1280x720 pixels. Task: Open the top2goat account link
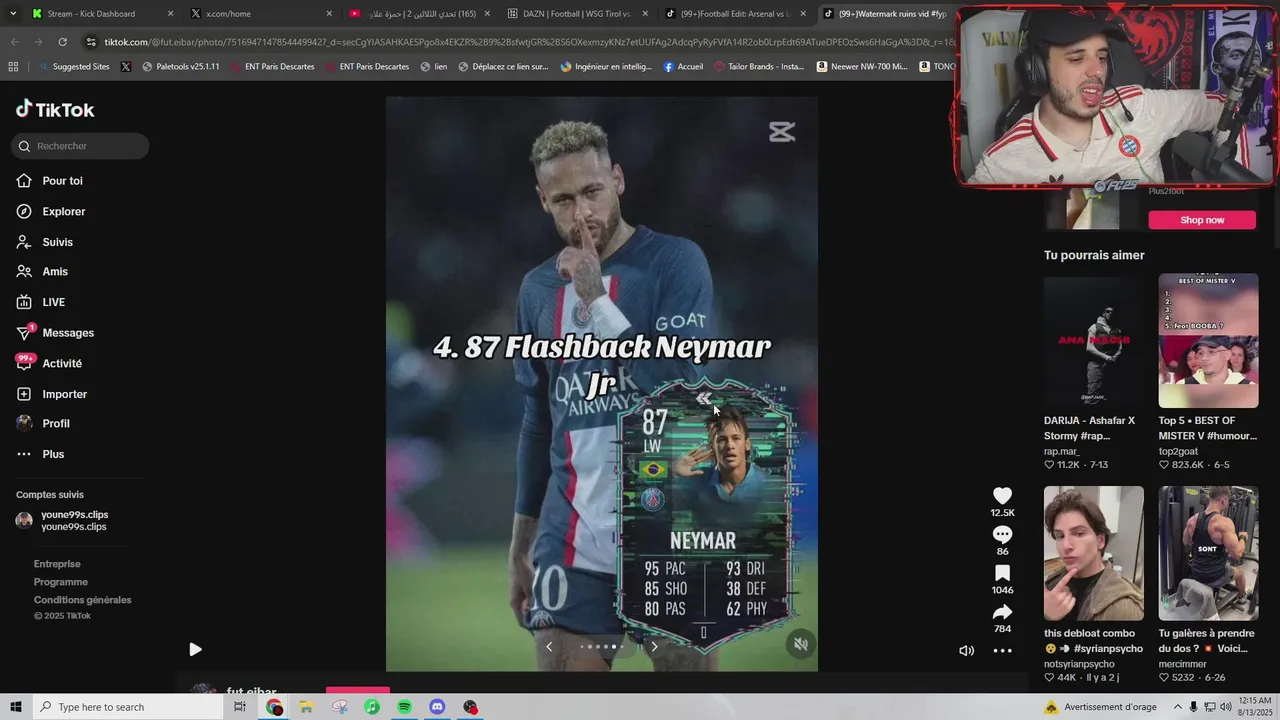pos(1180,451)
